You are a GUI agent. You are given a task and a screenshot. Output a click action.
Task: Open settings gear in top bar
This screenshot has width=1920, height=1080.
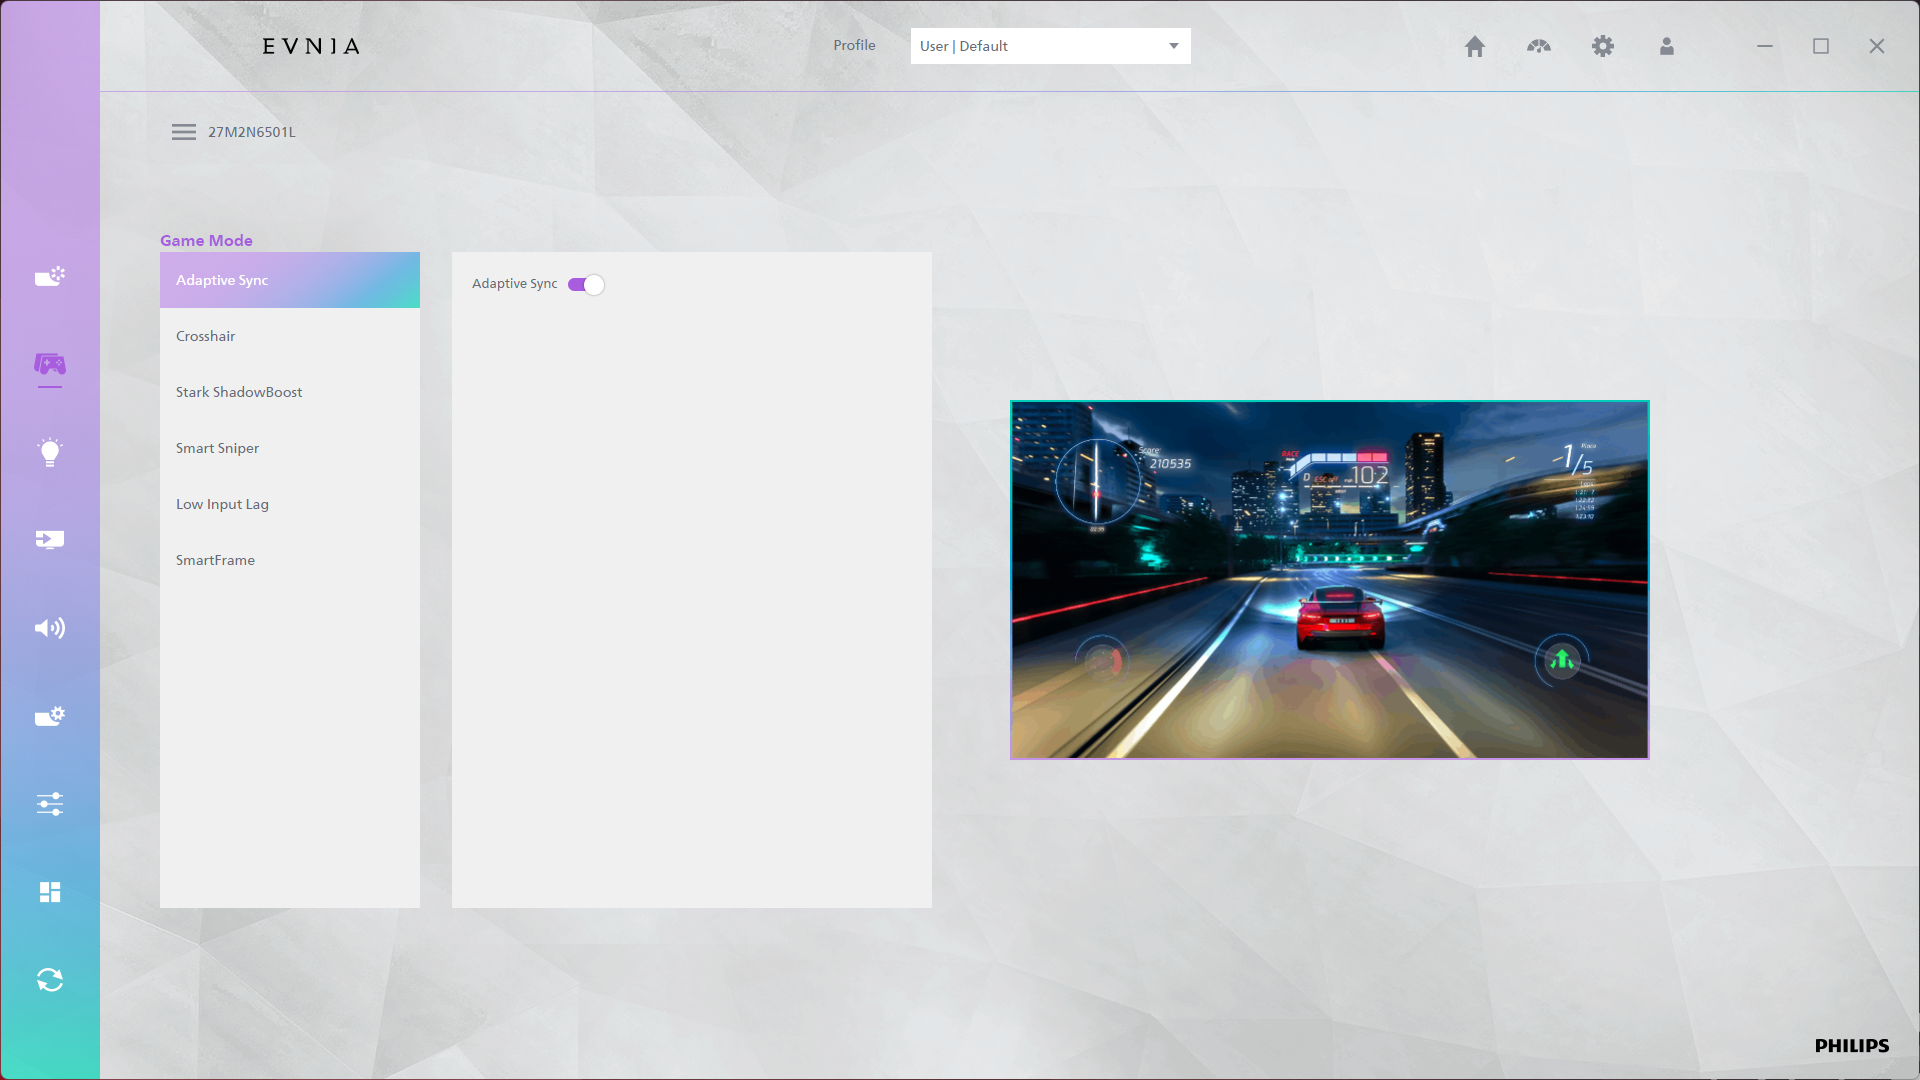tap(1602, 46)
